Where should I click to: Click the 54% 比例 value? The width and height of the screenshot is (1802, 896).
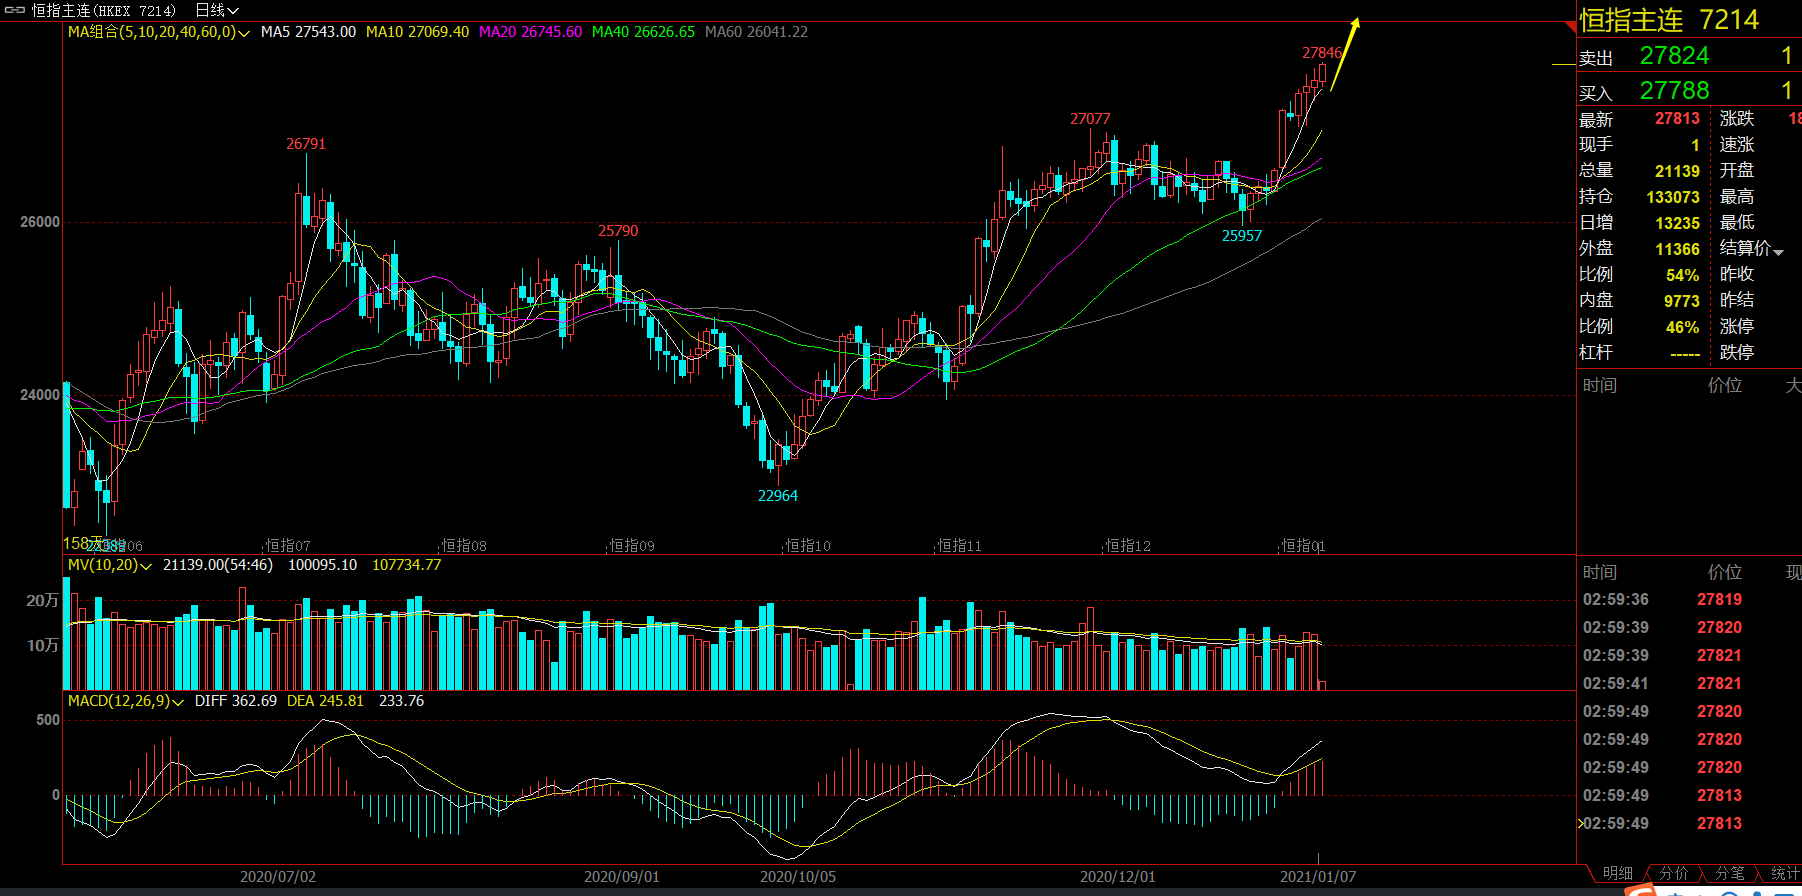point(1682,275)
